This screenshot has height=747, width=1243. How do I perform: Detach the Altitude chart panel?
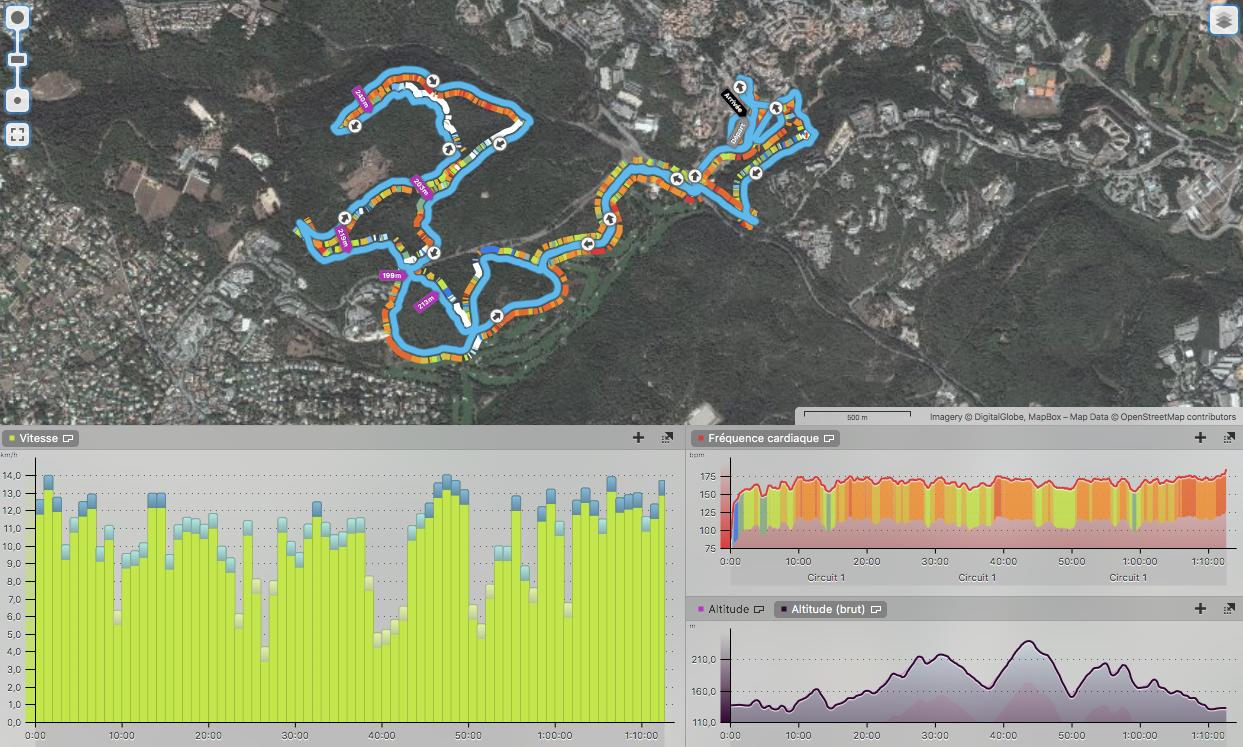[1228, 608]
